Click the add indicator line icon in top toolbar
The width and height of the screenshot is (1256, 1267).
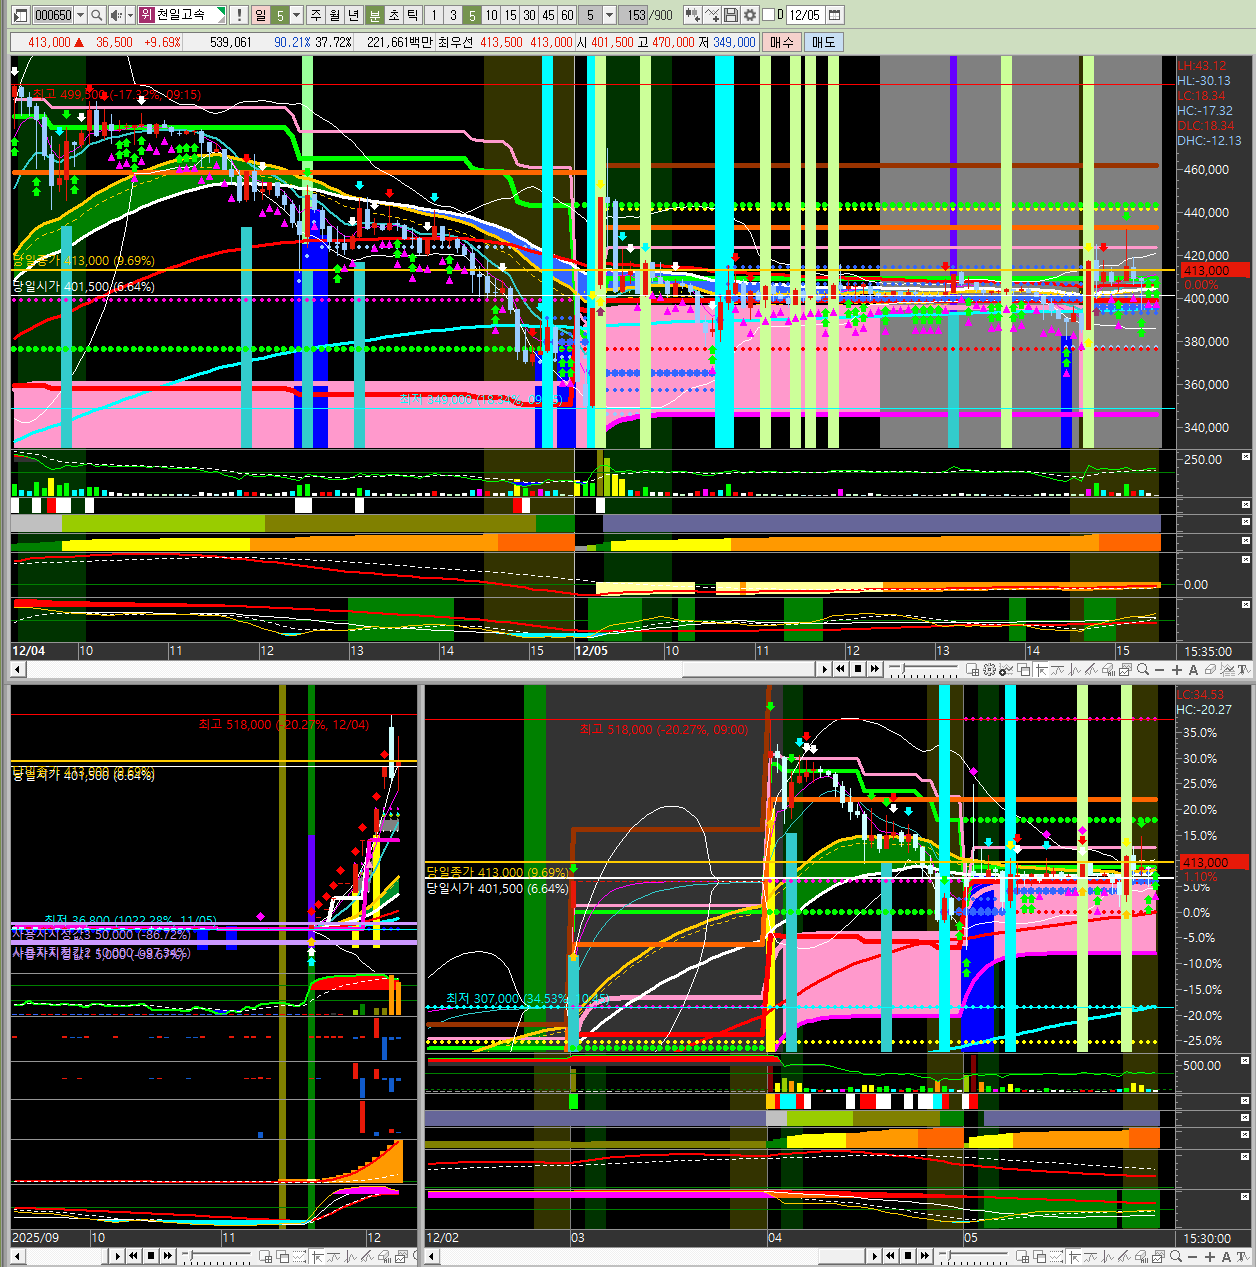coord(712,15)
